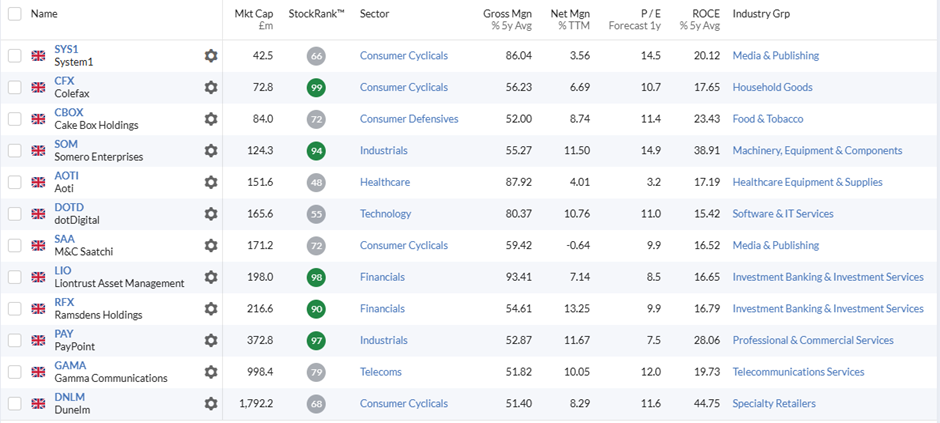Tick the PayPoint row checkbox
Viewport: 940px width, 423px height.
click(x=14, y=340)
